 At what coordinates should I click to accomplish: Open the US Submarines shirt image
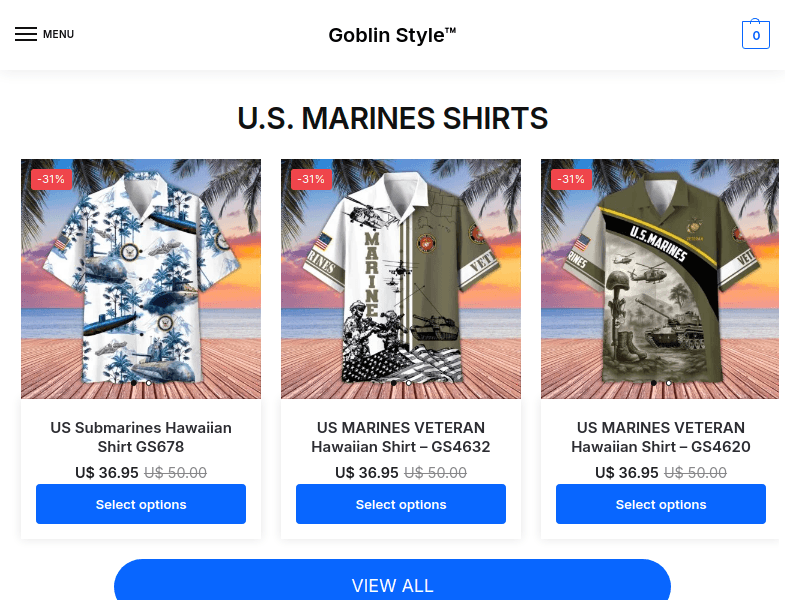[141, 279]
